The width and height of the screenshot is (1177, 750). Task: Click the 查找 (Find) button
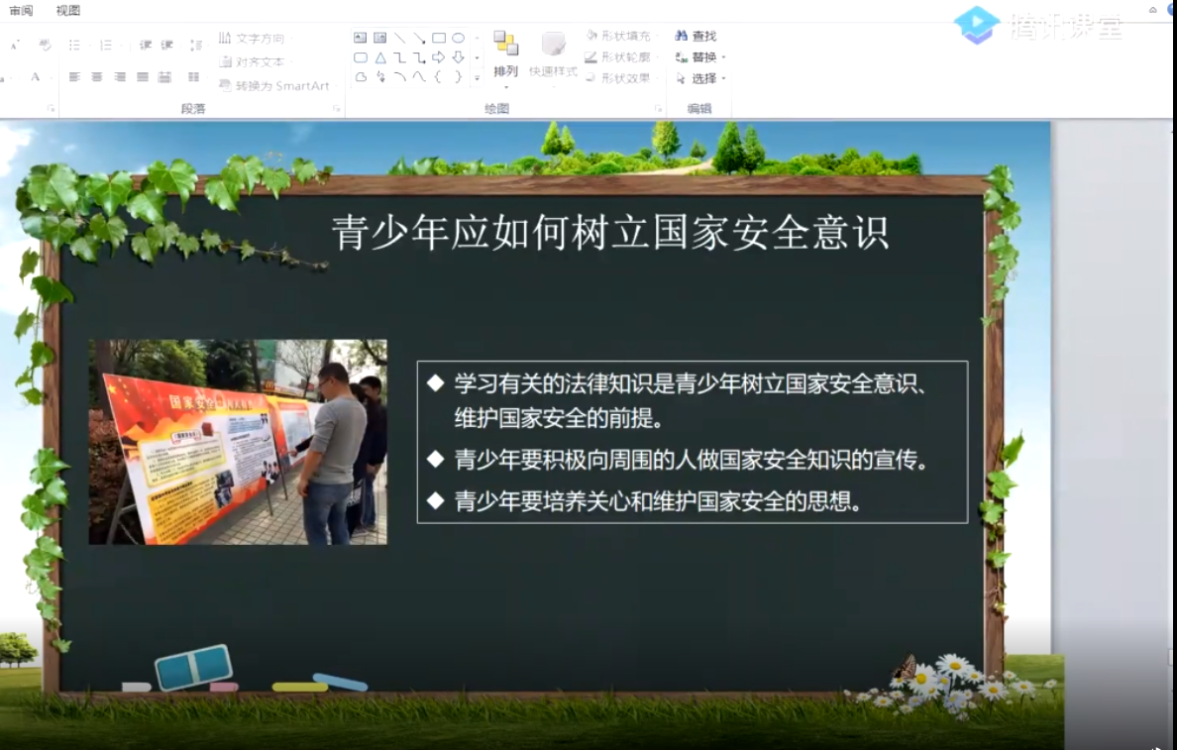click(697, 37)
